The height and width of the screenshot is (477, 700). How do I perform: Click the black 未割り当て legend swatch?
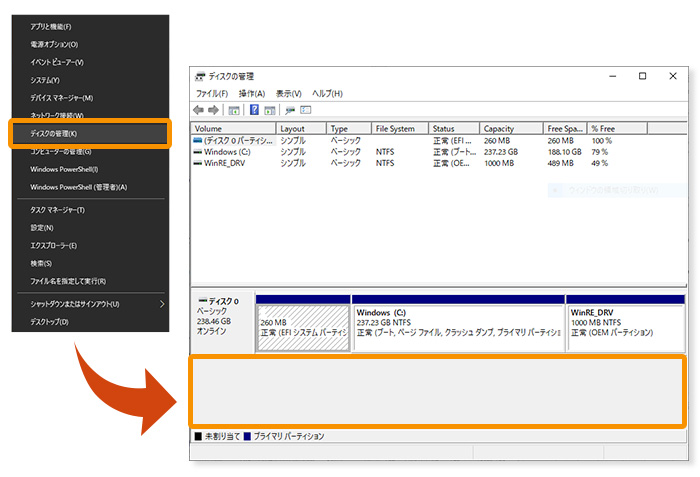(x=198, y=436)
